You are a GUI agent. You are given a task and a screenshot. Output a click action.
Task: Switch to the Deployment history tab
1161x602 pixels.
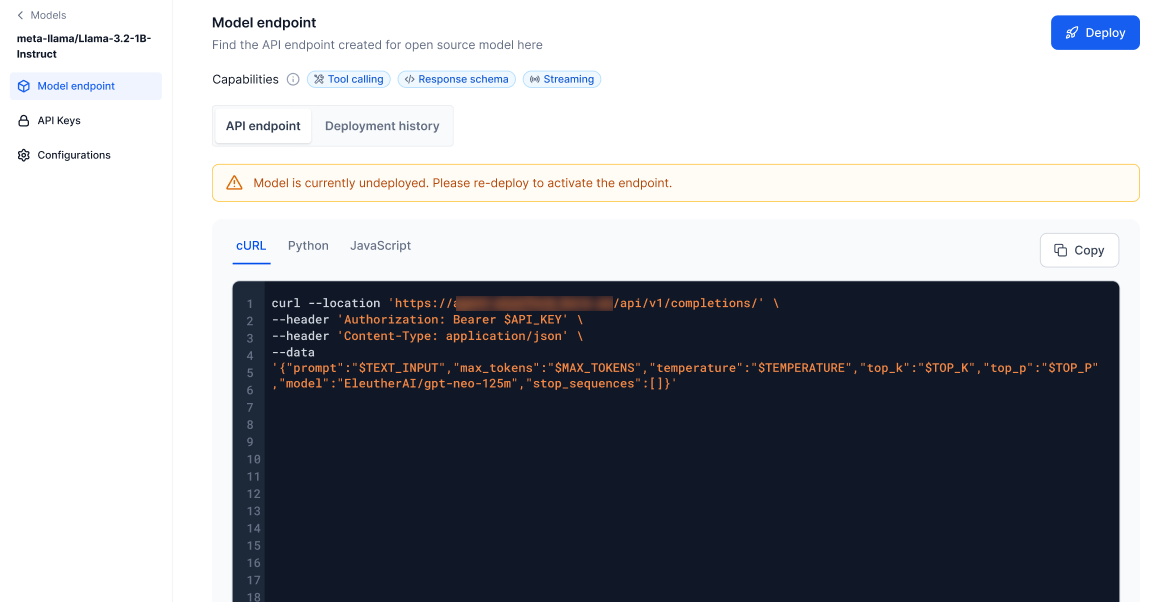(382, 126)
